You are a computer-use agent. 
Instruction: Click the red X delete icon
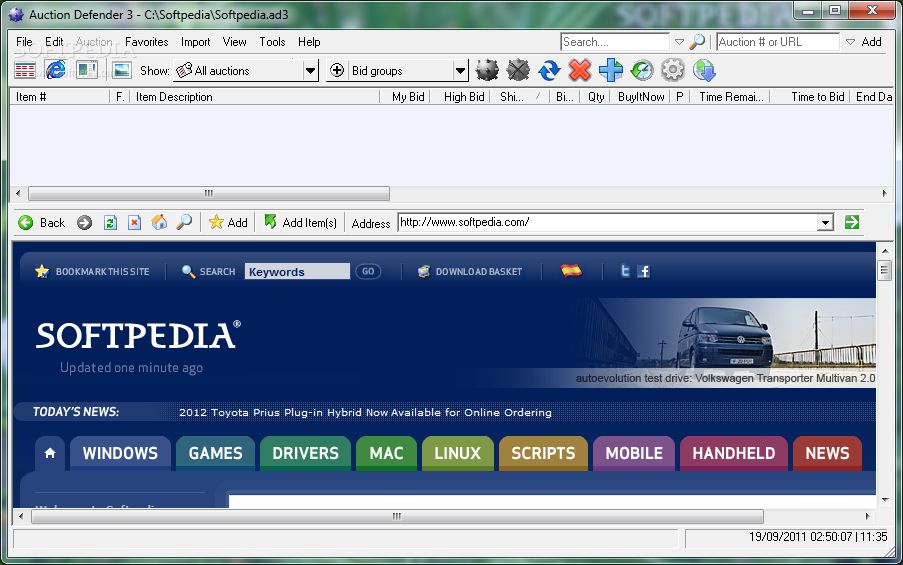pyautogui.click(x=580, y=70)
